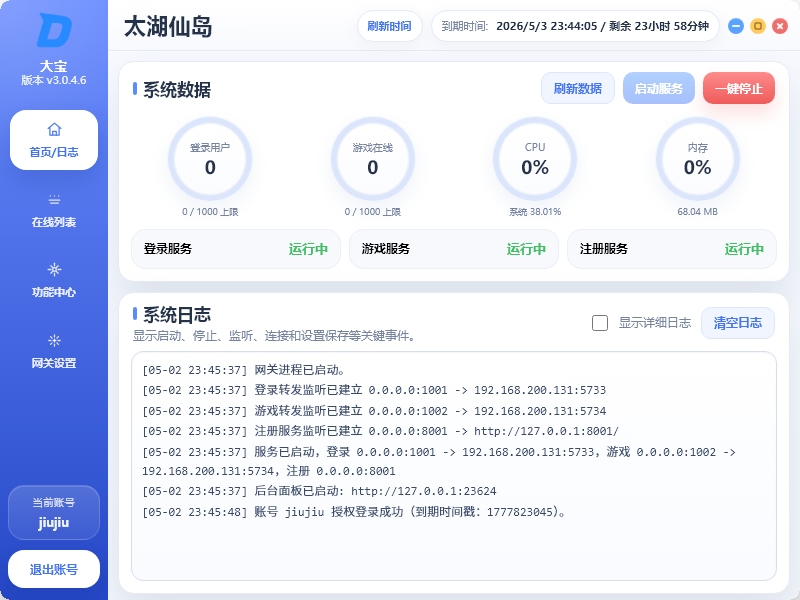Viewport: 800px width, 600px height.
Task: Close window with red round button
Action: pyautogui.click(x=780, y=26)
